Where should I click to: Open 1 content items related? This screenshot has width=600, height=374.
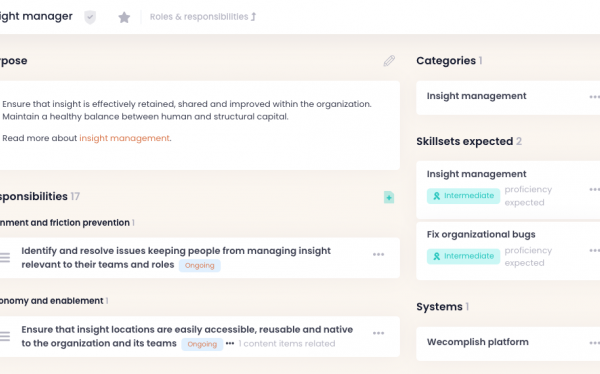coord(287,344)
